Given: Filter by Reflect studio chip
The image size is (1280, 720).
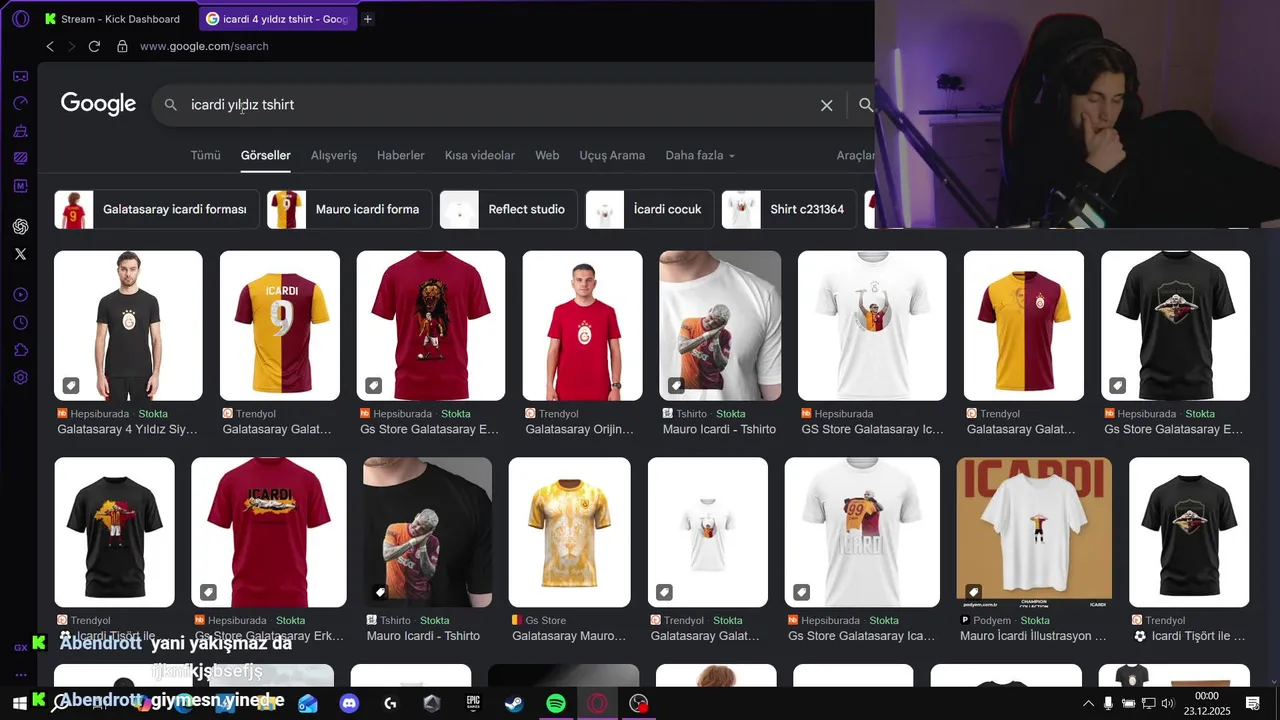Looking at the screenshot, I should [x=509, y=209].
